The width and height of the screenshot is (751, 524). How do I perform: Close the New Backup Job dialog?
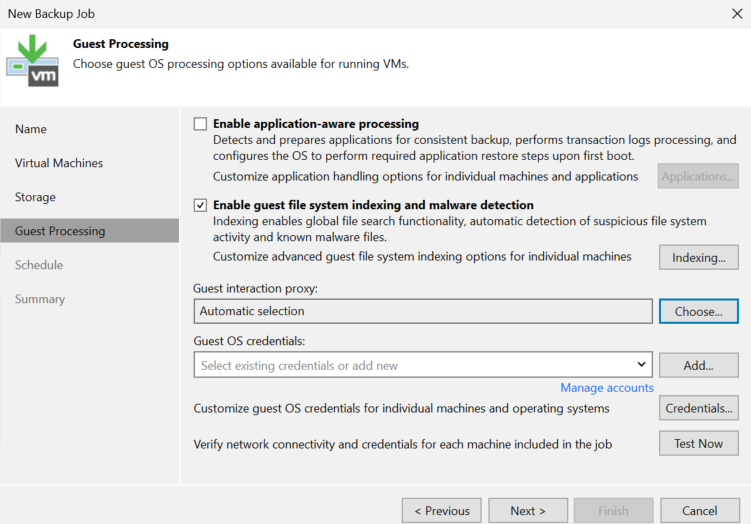pos(737,13)
